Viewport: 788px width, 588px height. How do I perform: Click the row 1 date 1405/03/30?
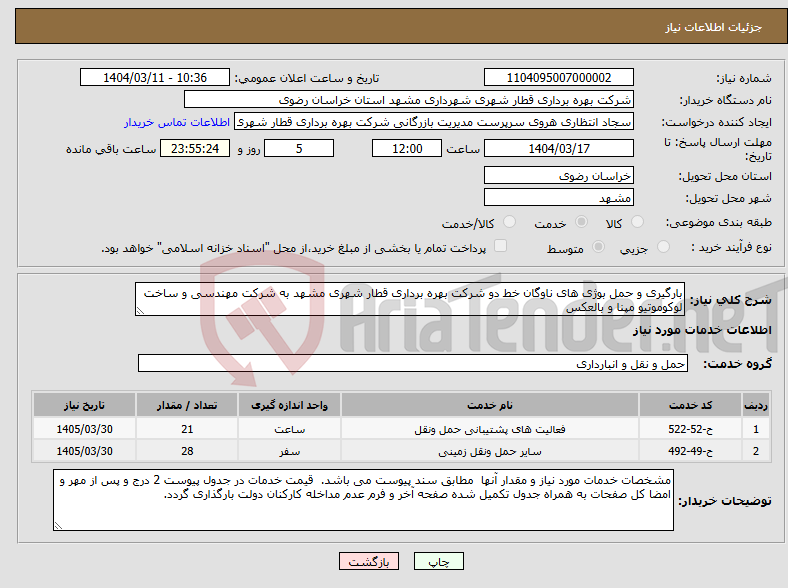point(84,429)
